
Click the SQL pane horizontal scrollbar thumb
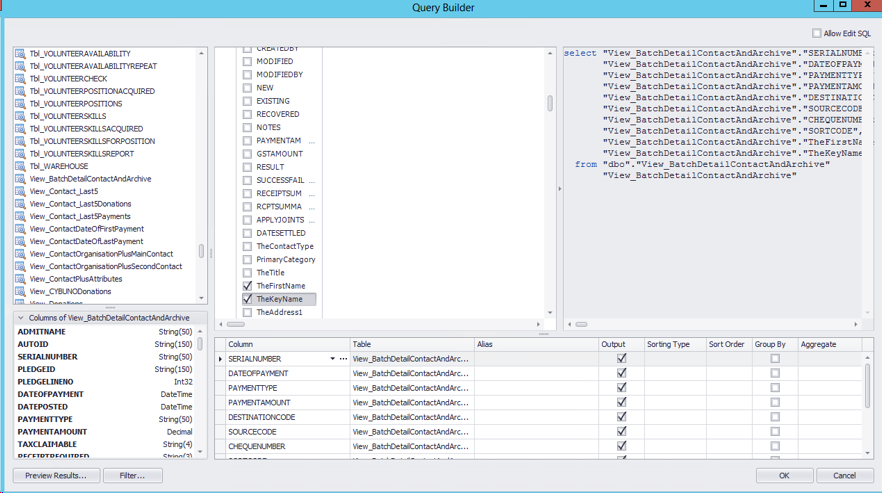click(x=582, y=324)
